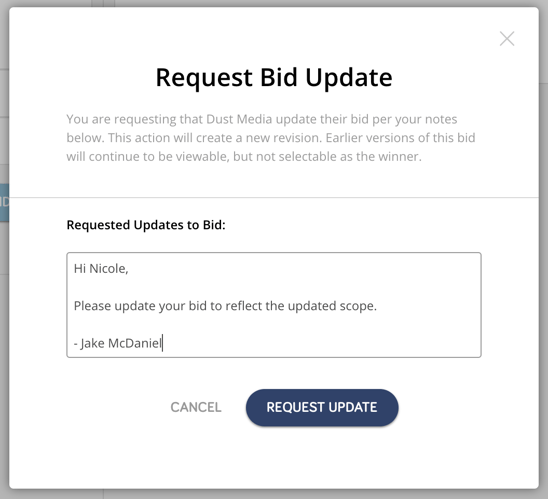Click the 'Requested Updates to Bid:' label
The height and width of the screenshot is (499, 548).
click(146, 225)
